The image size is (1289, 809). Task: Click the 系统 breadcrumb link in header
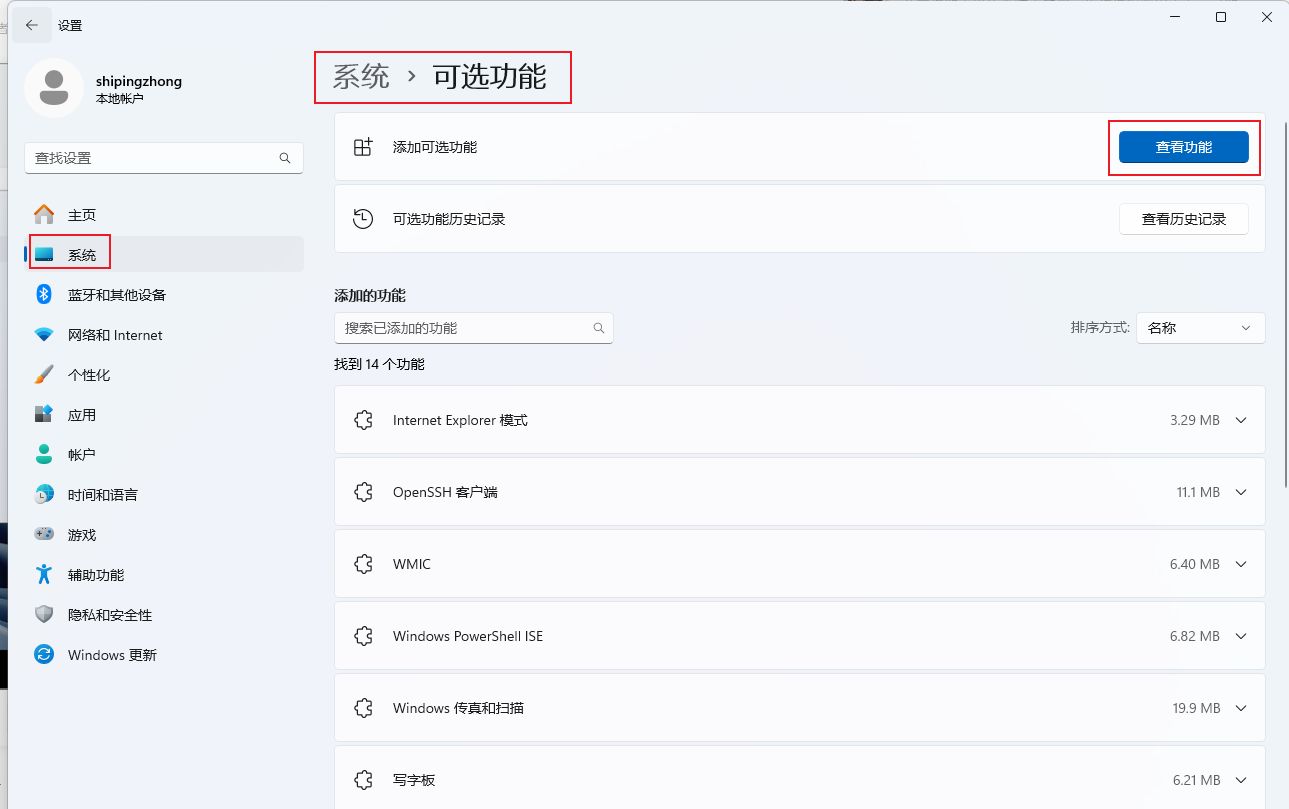click(x=361, y=77)
